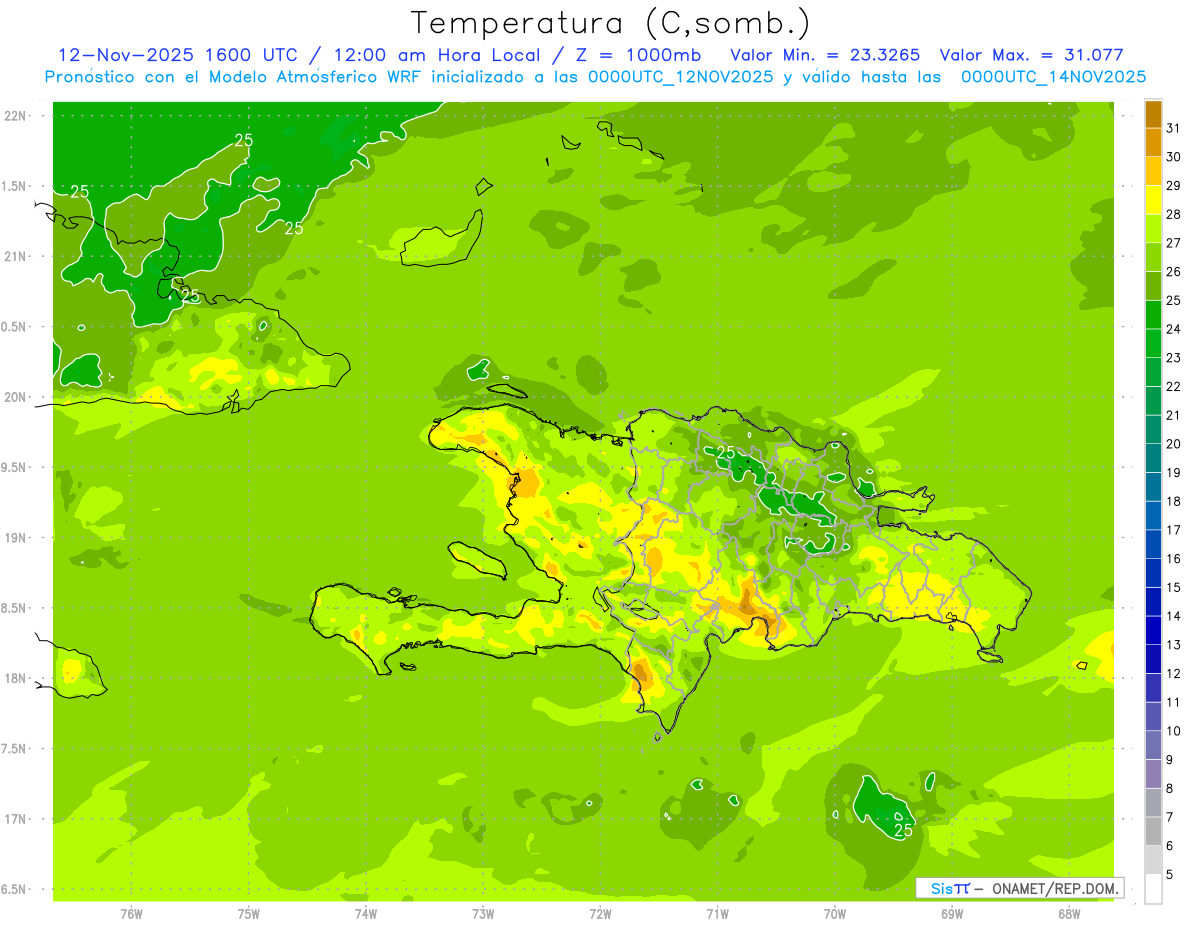Click the "70W" longitude axis label
1200x927 pixels.
(835, 914)
